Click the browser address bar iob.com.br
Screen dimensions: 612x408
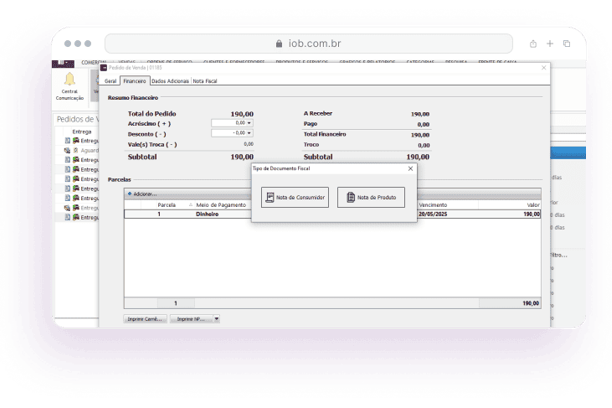(308, 43)
